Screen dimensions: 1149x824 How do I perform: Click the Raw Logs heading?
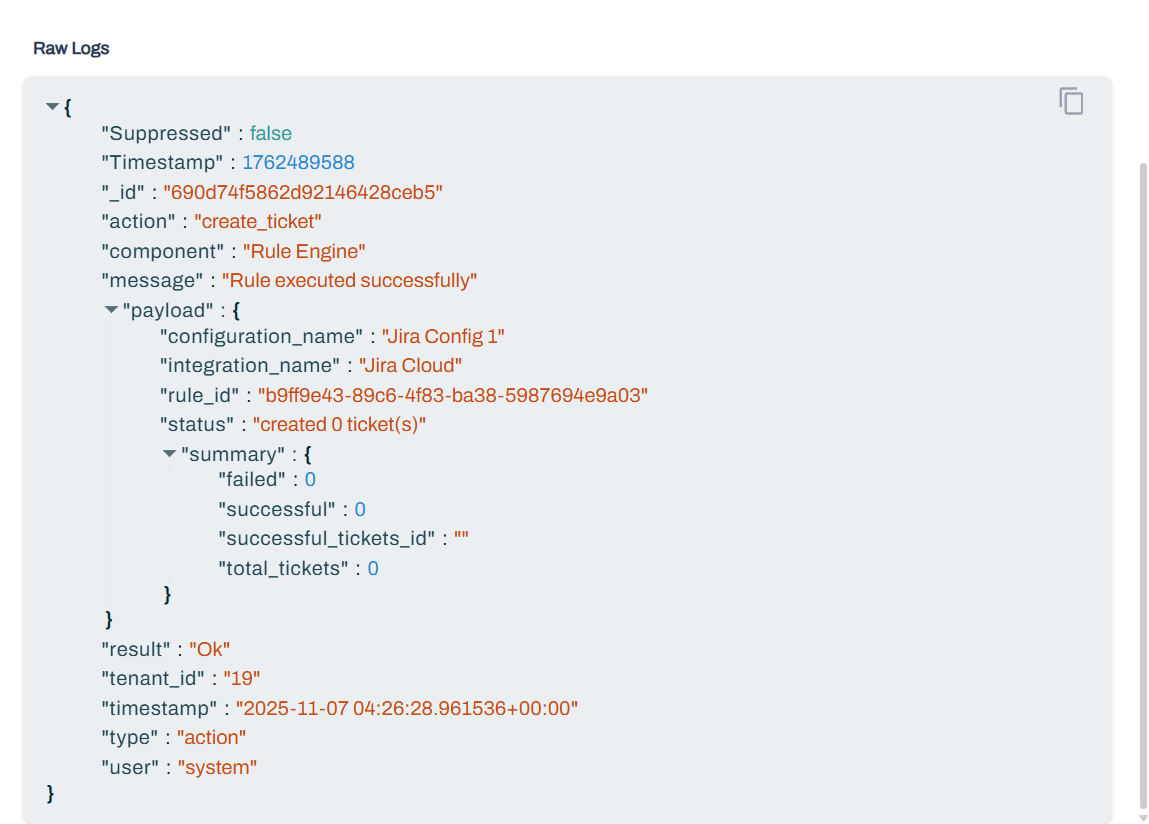point(71,48)
